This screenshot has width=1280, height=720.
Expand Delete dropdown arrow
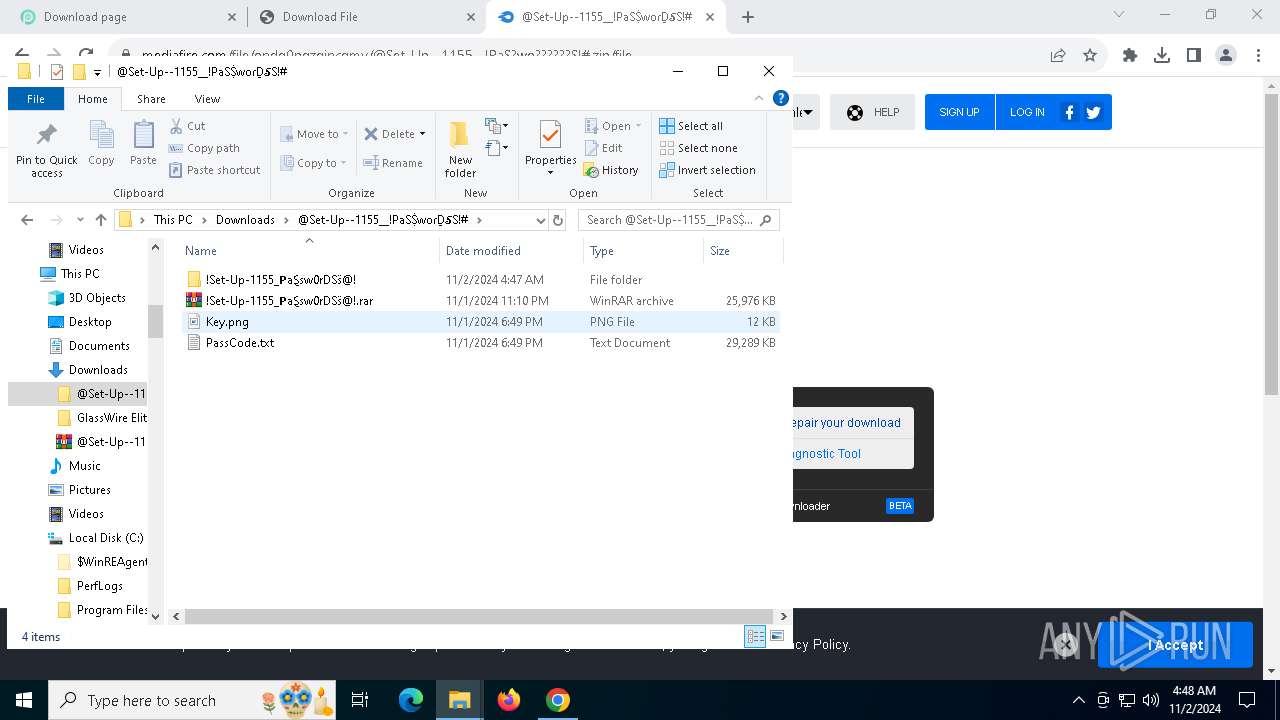coord(422,134)
